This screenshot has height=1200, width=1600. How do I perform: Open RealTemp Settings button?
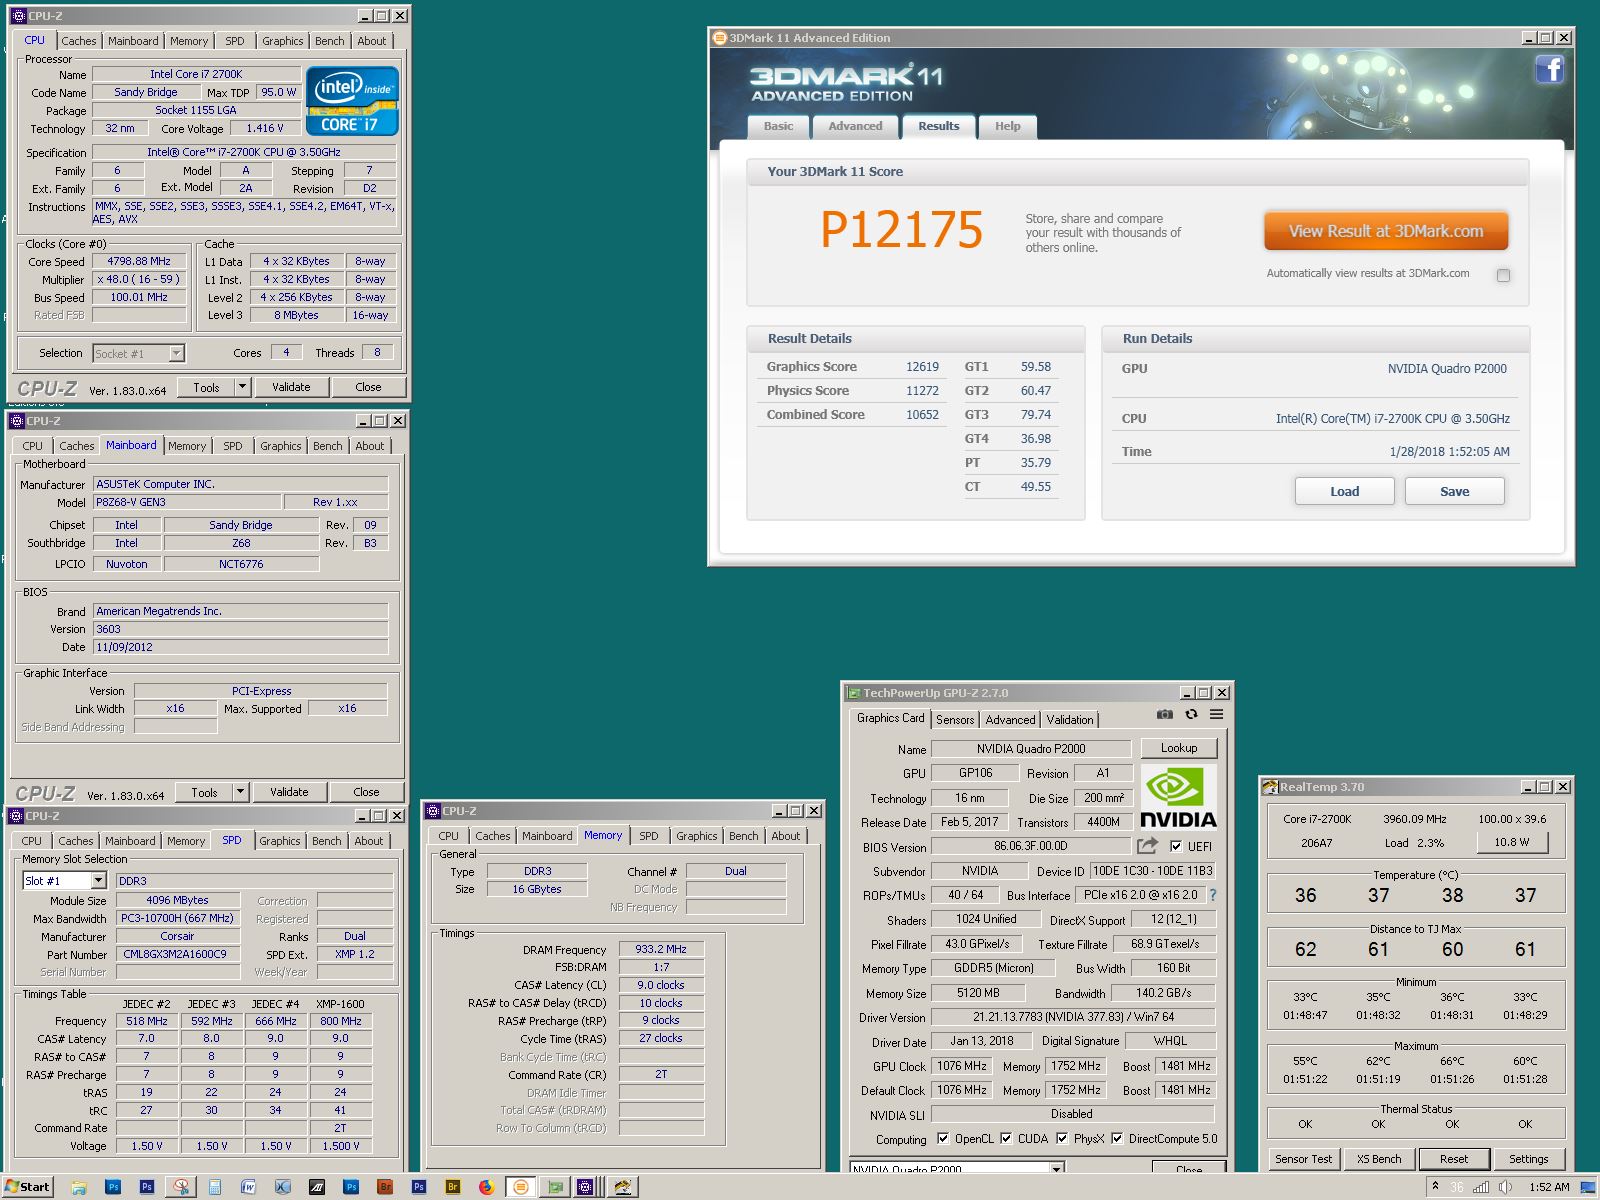(1529, 1159)
